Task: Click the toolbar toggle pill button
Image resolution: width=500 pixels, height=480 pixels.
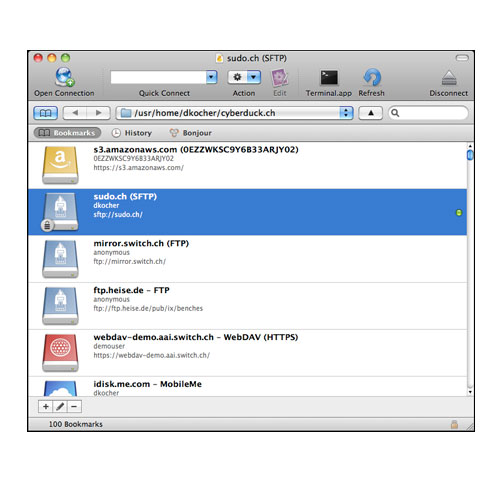Action: coord(462,58)
